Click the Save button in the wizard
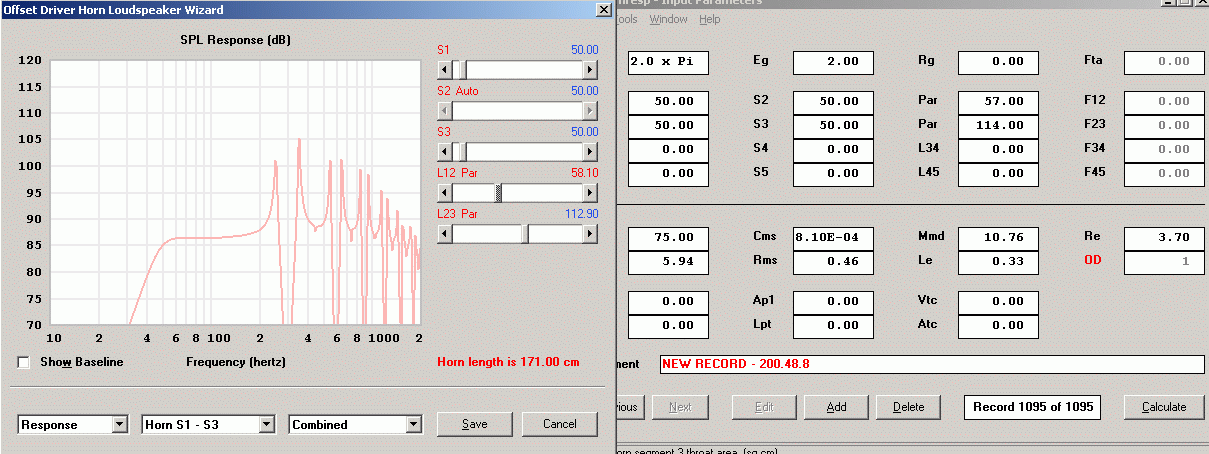1209x454 pixels. [x=474, y=424]
